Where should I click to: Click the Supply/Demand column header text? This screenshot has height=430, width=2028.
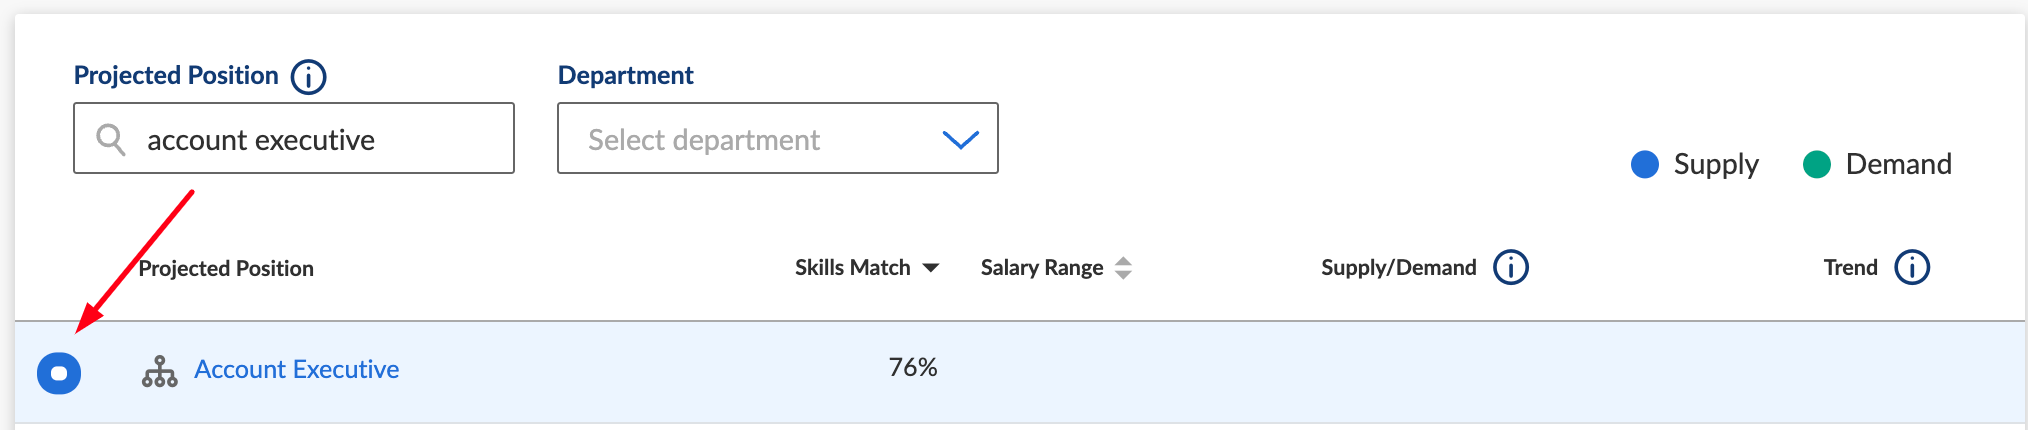click(1398, 267)
